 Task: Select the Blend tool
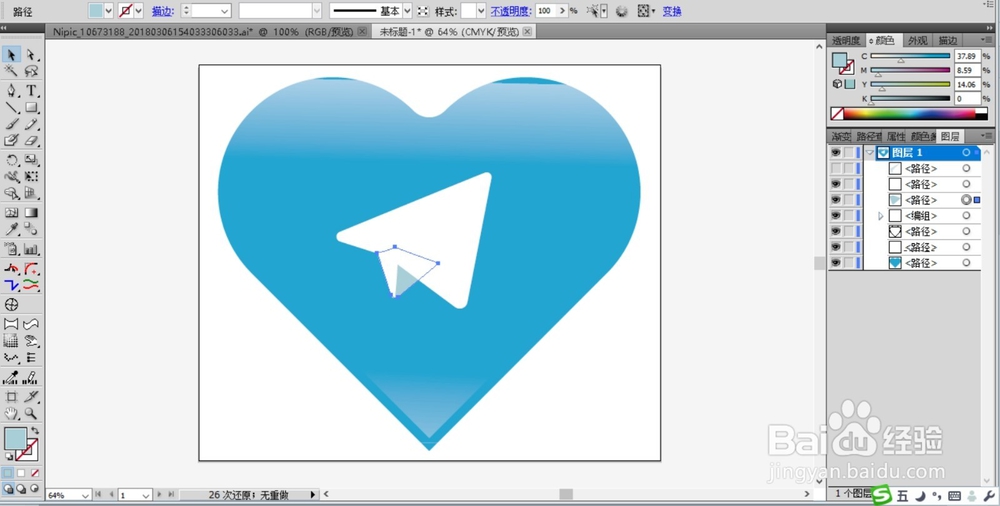31,229
